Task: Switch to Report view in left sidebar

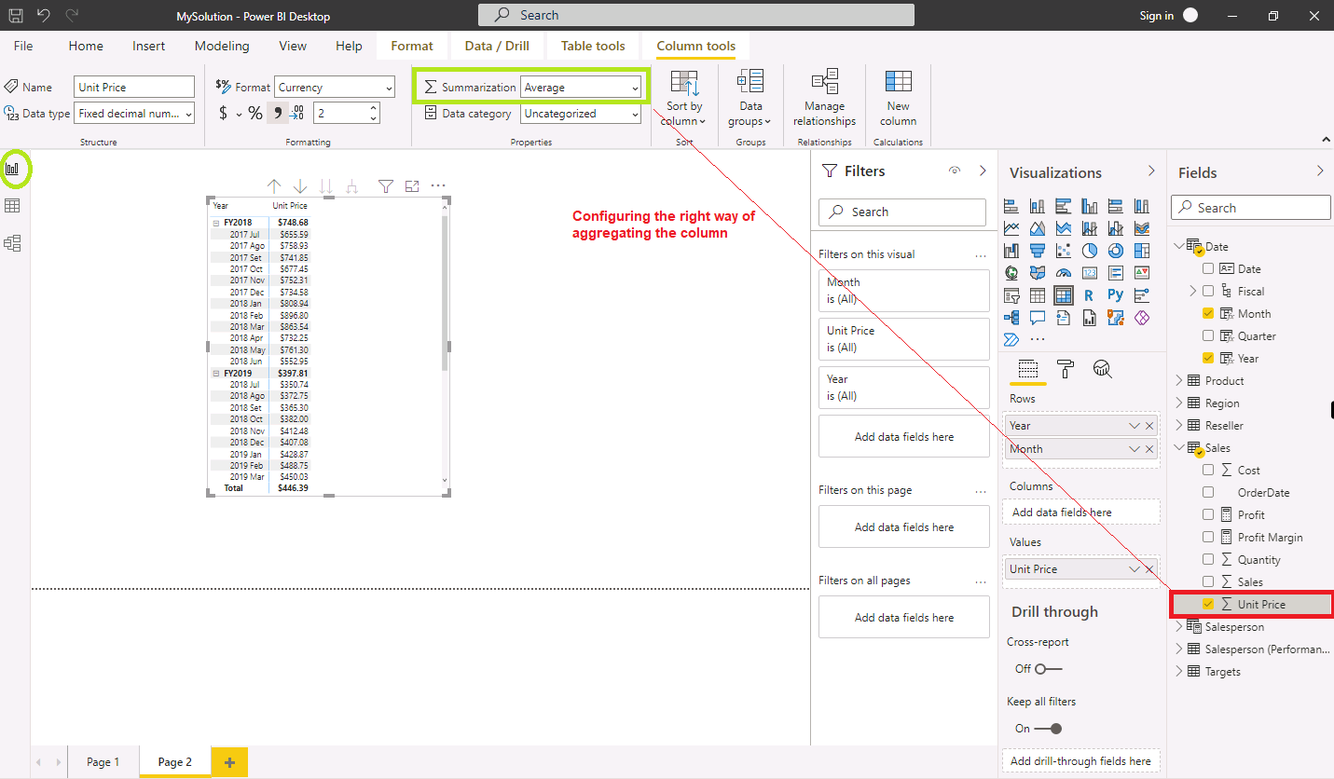Action: point(13,169)
